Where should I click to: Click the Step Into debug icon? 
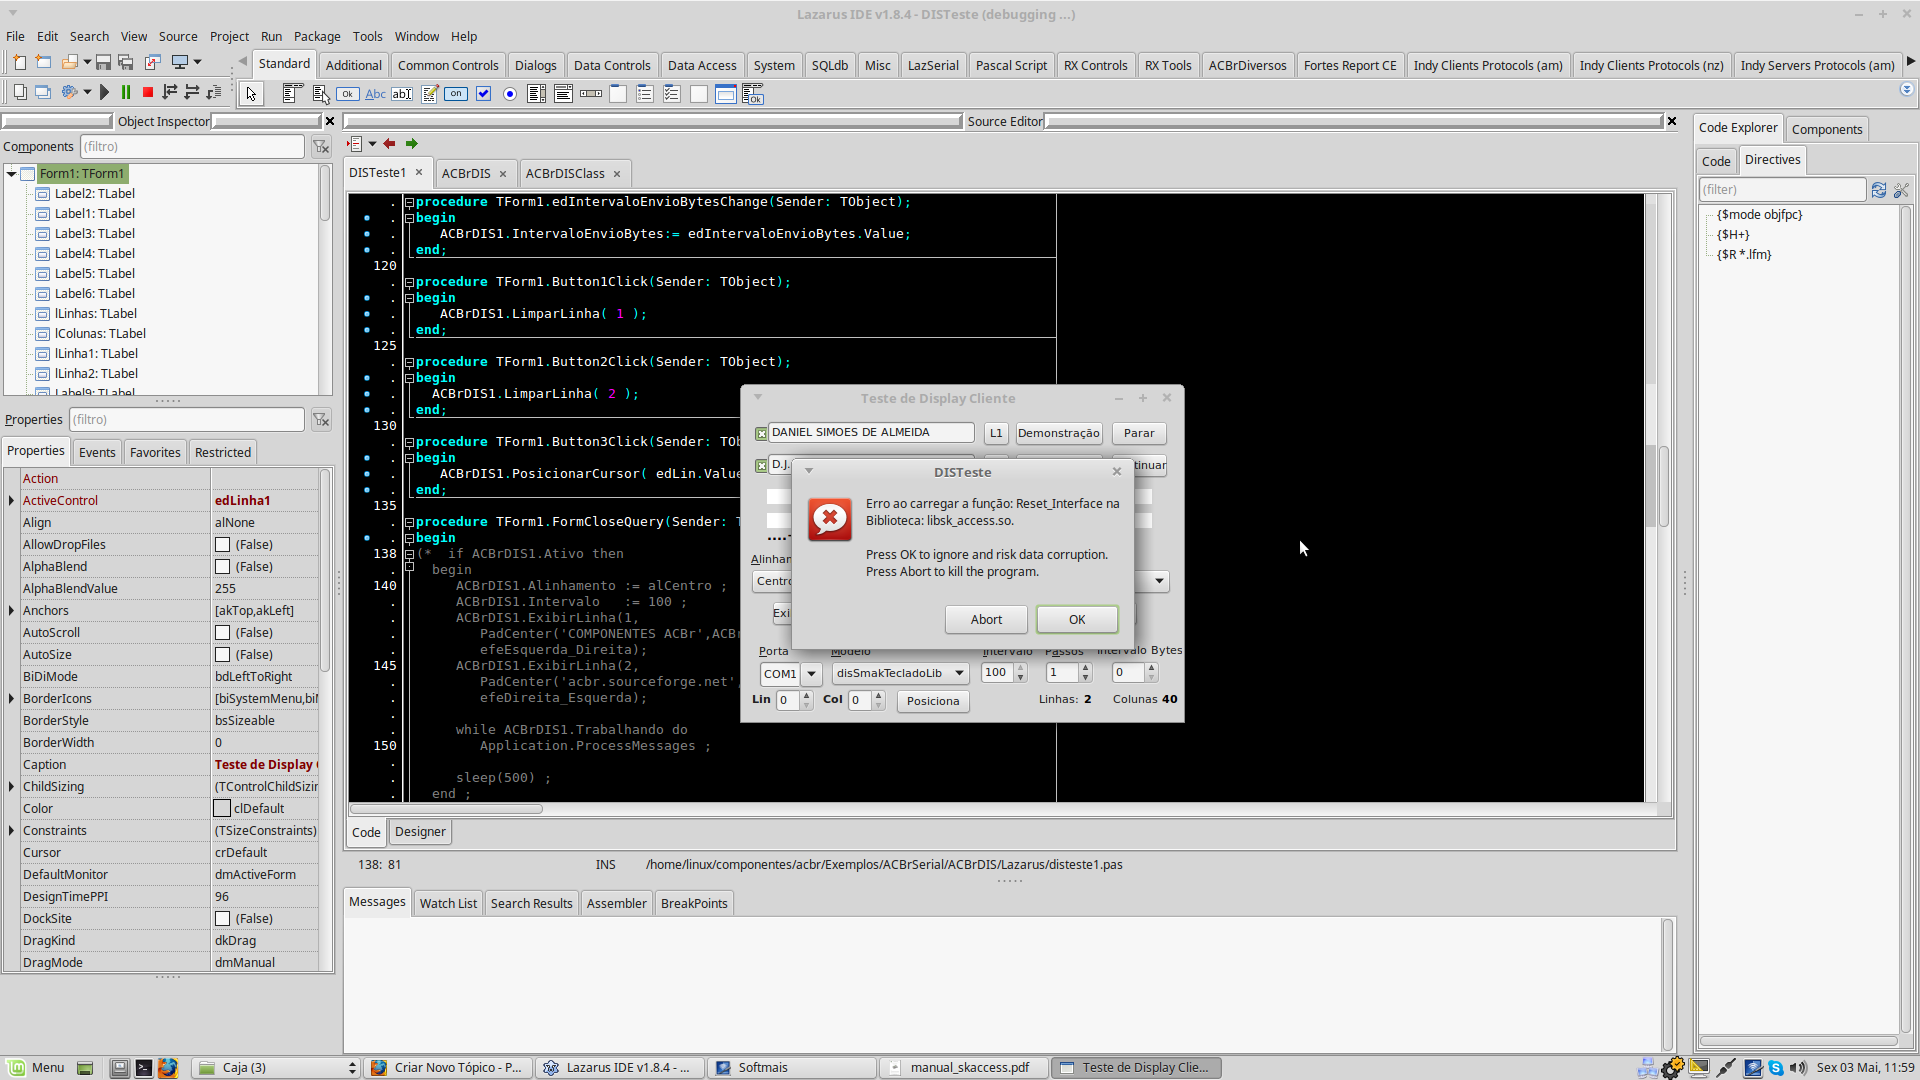pyautogui.click(x=170, y=92)
